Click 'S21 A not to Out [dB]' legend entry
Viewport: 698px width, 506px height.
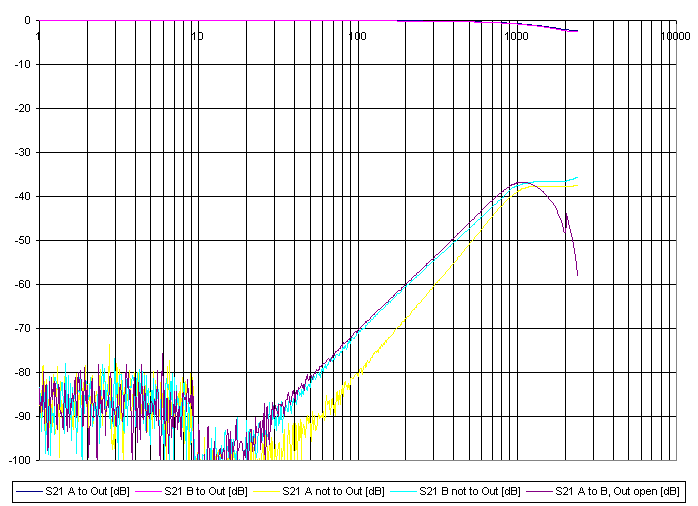coord(333,491)
